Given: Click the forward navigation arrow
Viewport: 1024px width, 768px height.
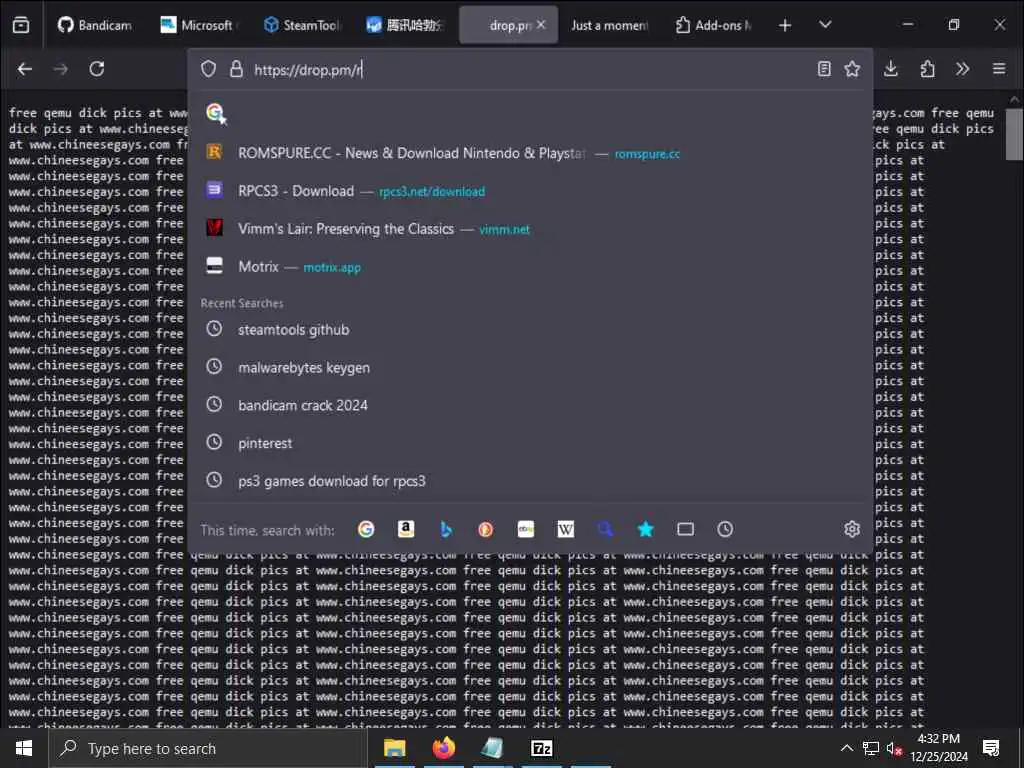Looking at the screenshot, I should [x=61, y=69].
